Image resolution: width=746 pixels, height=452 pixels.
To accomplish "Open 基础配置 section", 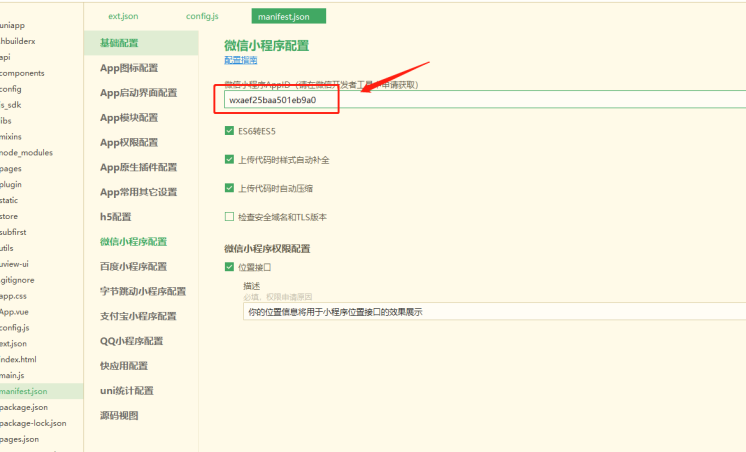I will 141,43.
